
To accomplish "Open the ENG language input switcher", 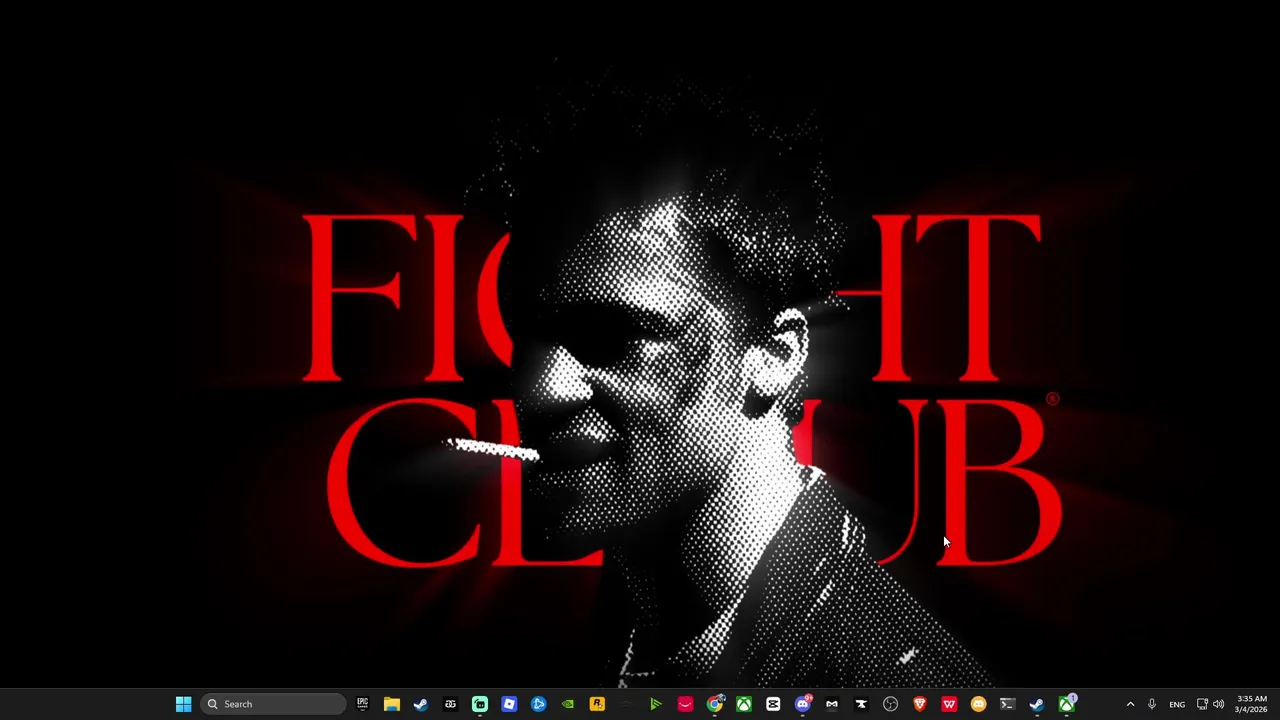I will coord(1177,704).
